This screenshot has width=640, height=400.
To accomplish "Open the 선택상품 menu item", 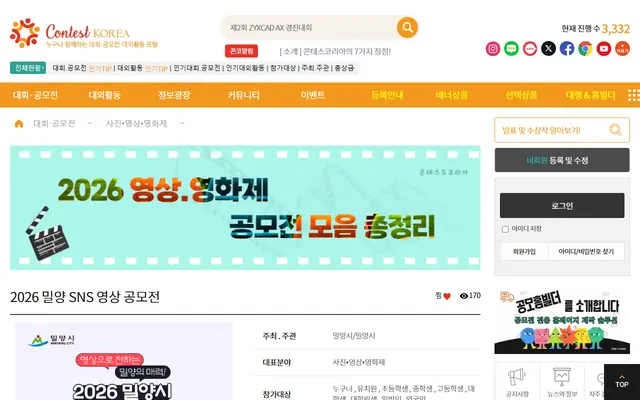I will tap(521, 95).
